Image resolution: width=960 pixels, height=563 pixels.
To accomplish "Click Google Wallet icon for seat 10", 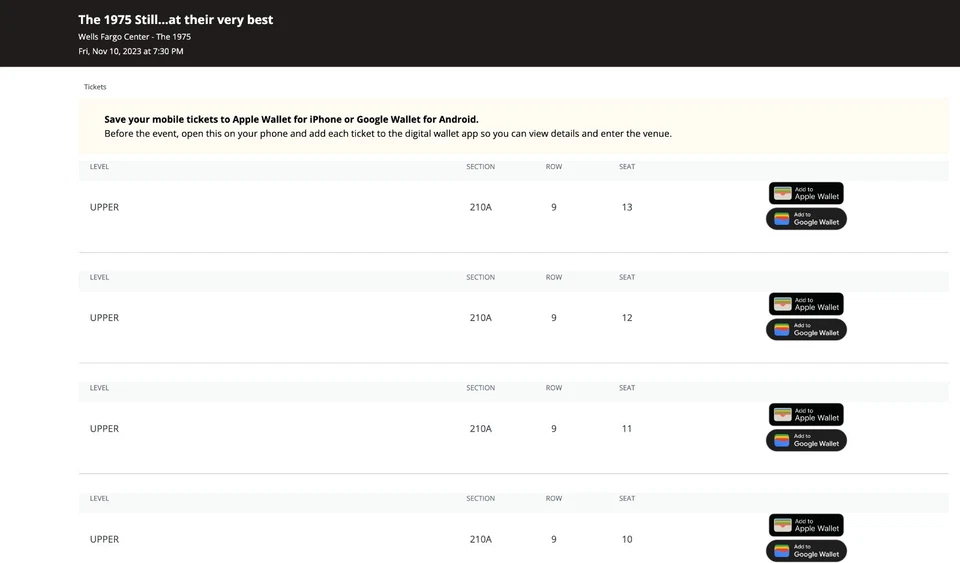I will pos(782,551).
